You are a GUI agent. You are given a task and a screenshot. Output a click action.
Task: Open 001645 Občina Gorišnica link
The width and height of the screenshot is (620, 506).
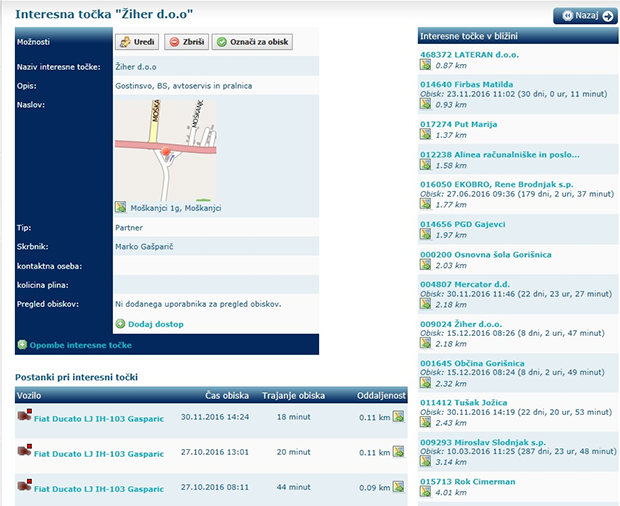(x=472, y=363)
